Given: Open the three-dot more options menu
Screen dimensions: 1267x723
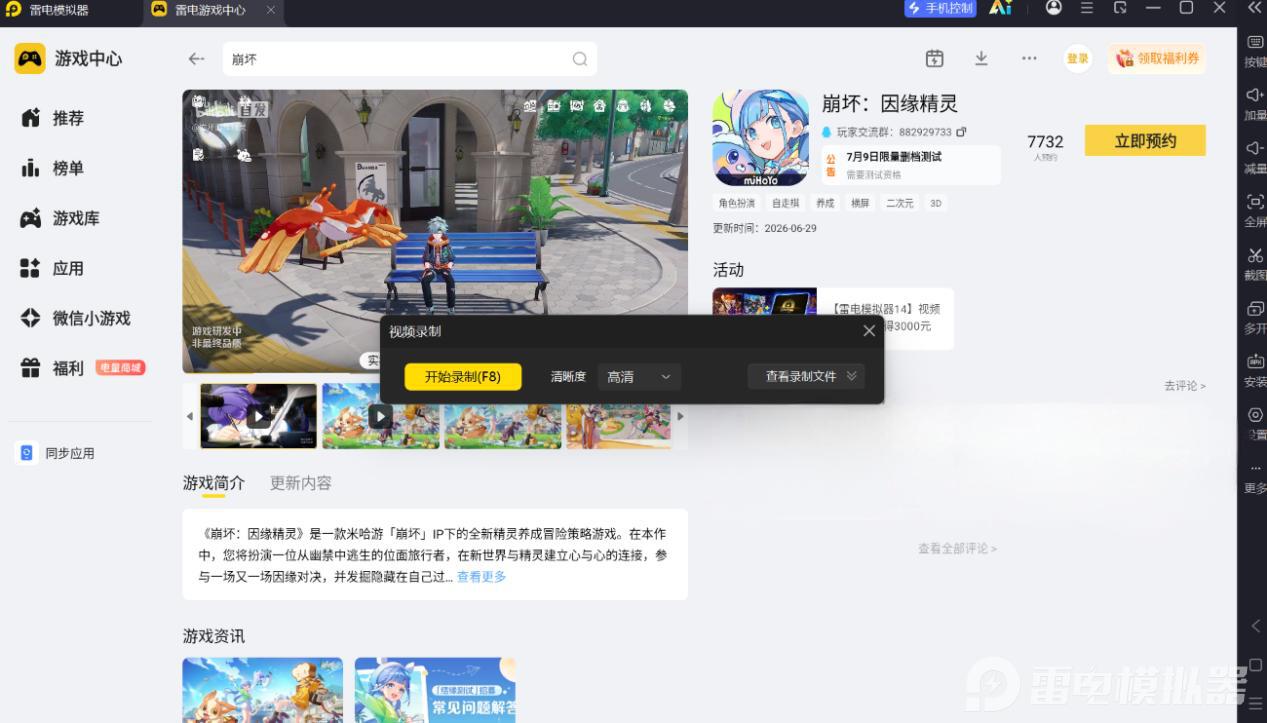Looking at the screenshot, I should (x=1029, y=58).
